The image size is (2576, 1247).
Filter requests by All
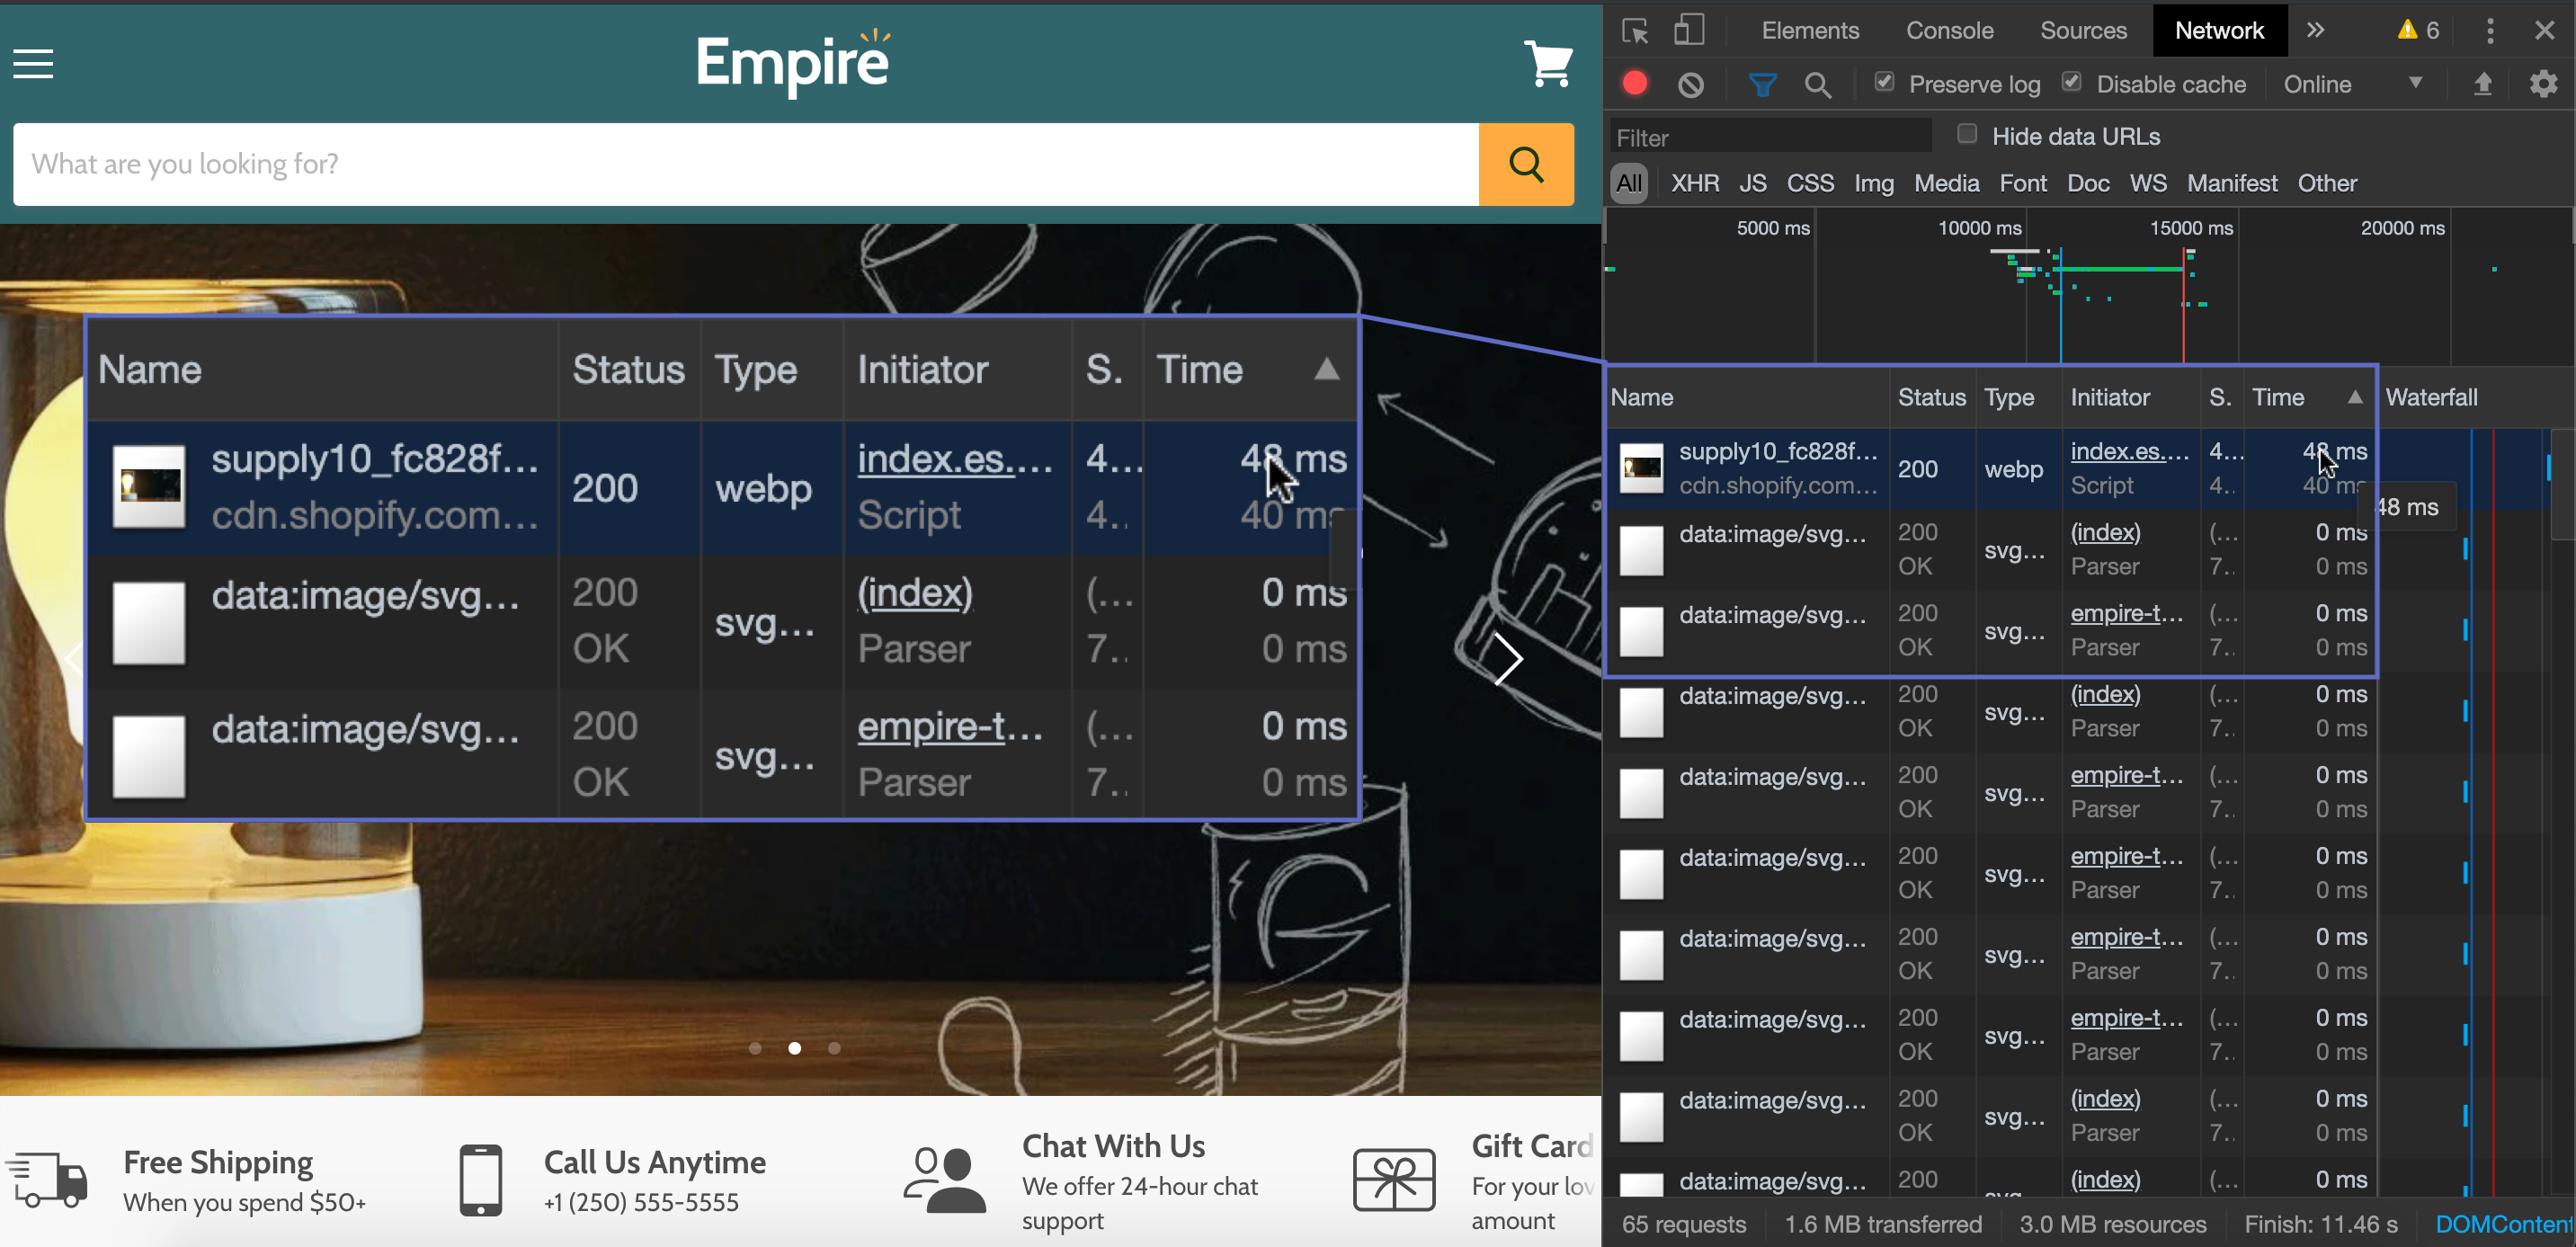point(1629,184)
